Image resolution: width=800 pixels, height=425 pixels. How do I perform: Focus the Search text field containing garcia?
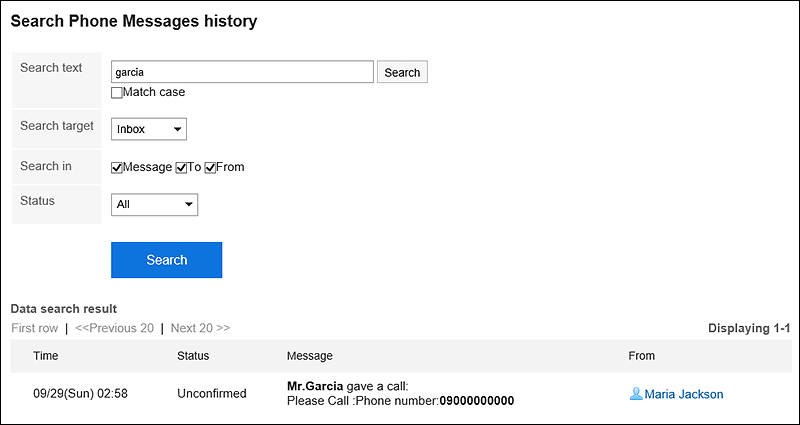point(242,72)
